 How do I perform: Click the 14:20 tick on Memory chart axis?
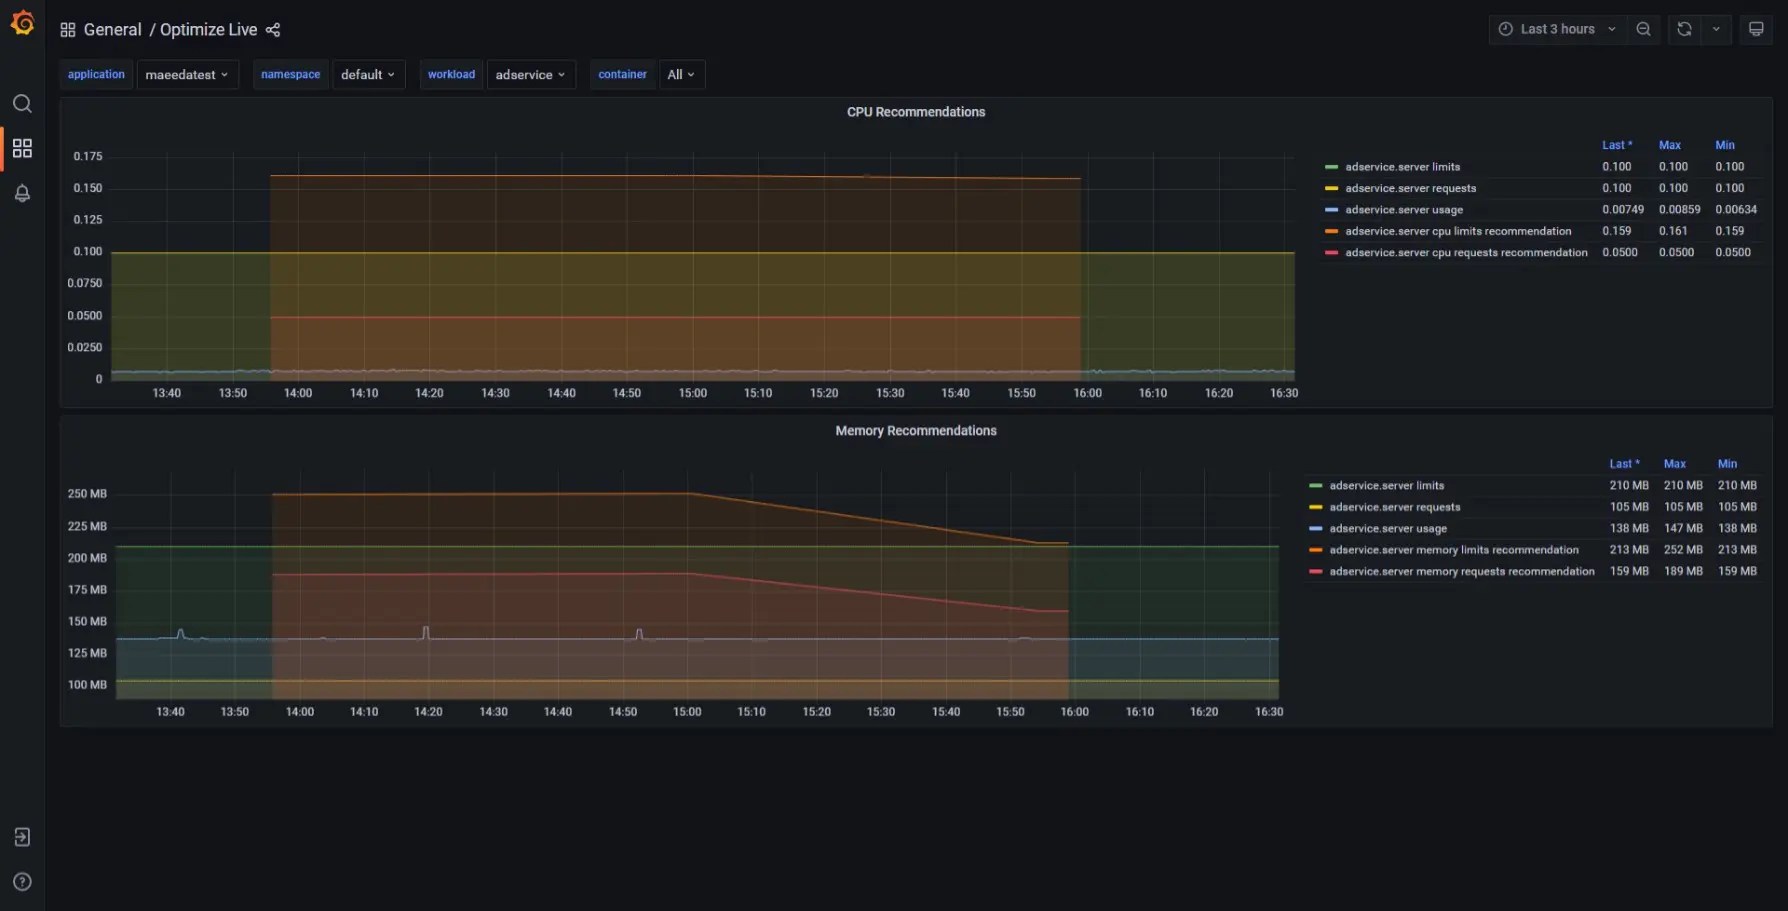tap(428, 712)
